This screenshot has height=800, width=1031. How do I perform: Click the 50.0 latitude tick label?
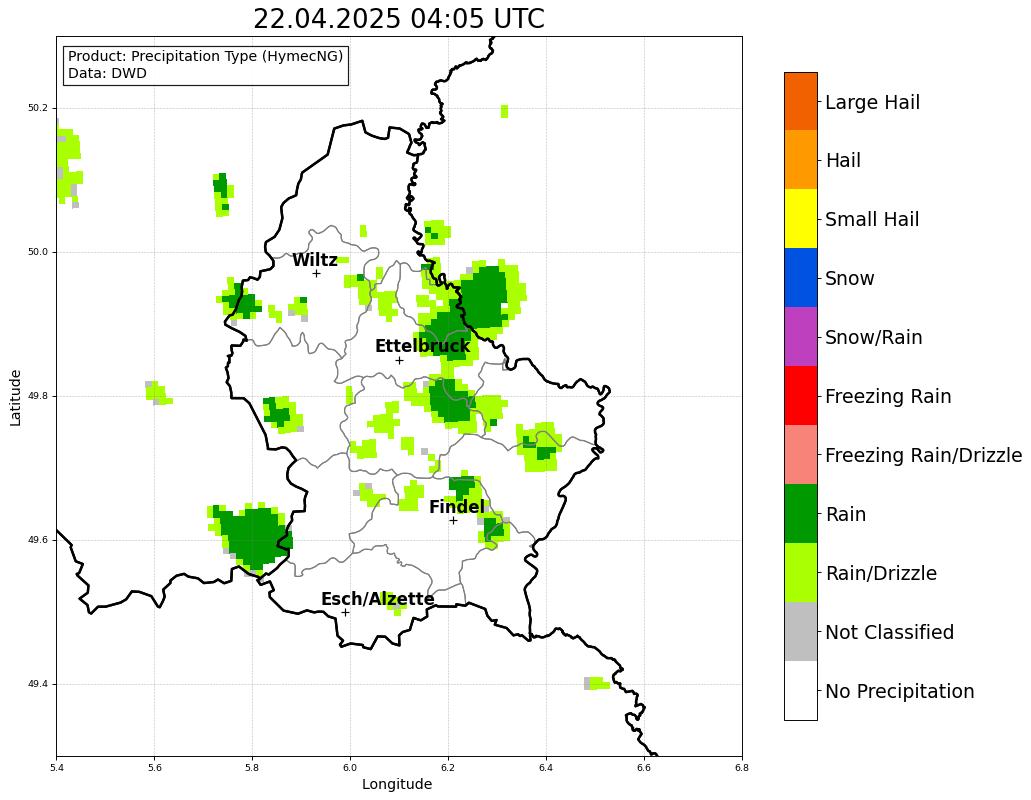click(x=38, y=252)
